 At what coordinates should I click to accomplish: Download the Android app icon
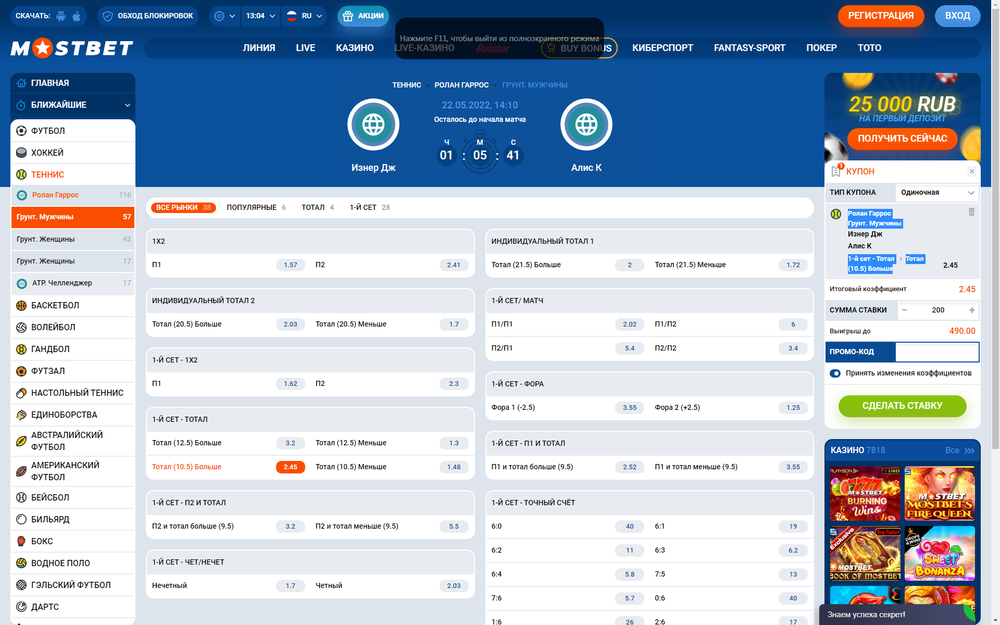pos(61,16)
